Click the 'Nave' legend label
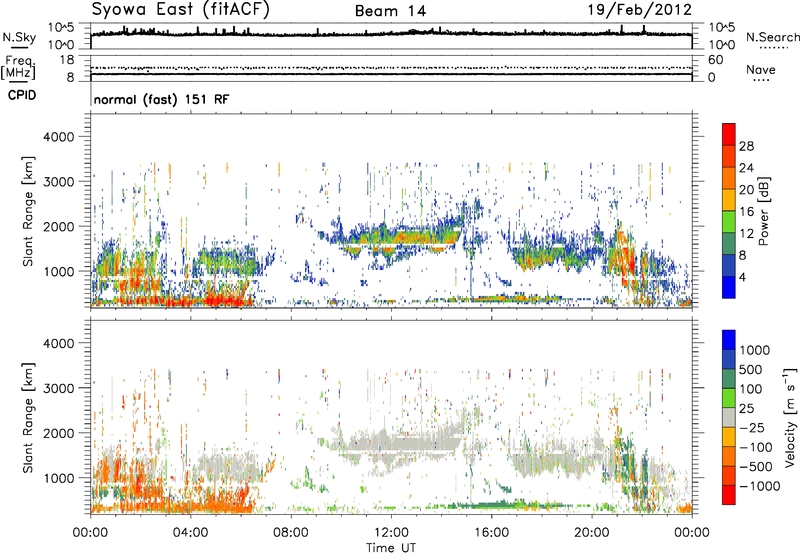Viewport: 800px width, 554px height. click(x=761, y=70)
